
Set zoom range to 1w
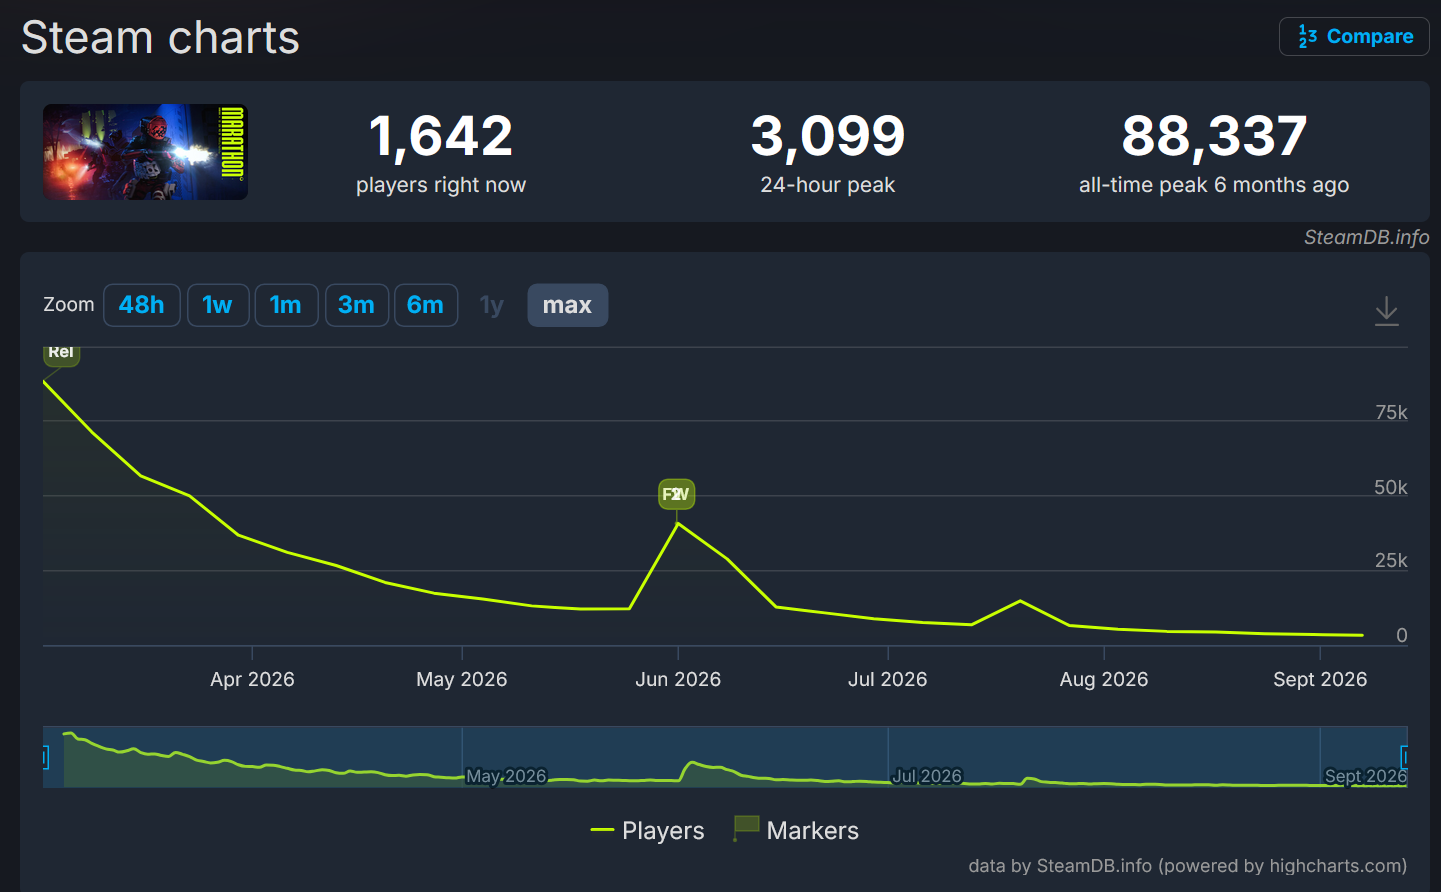click(218, 305)
